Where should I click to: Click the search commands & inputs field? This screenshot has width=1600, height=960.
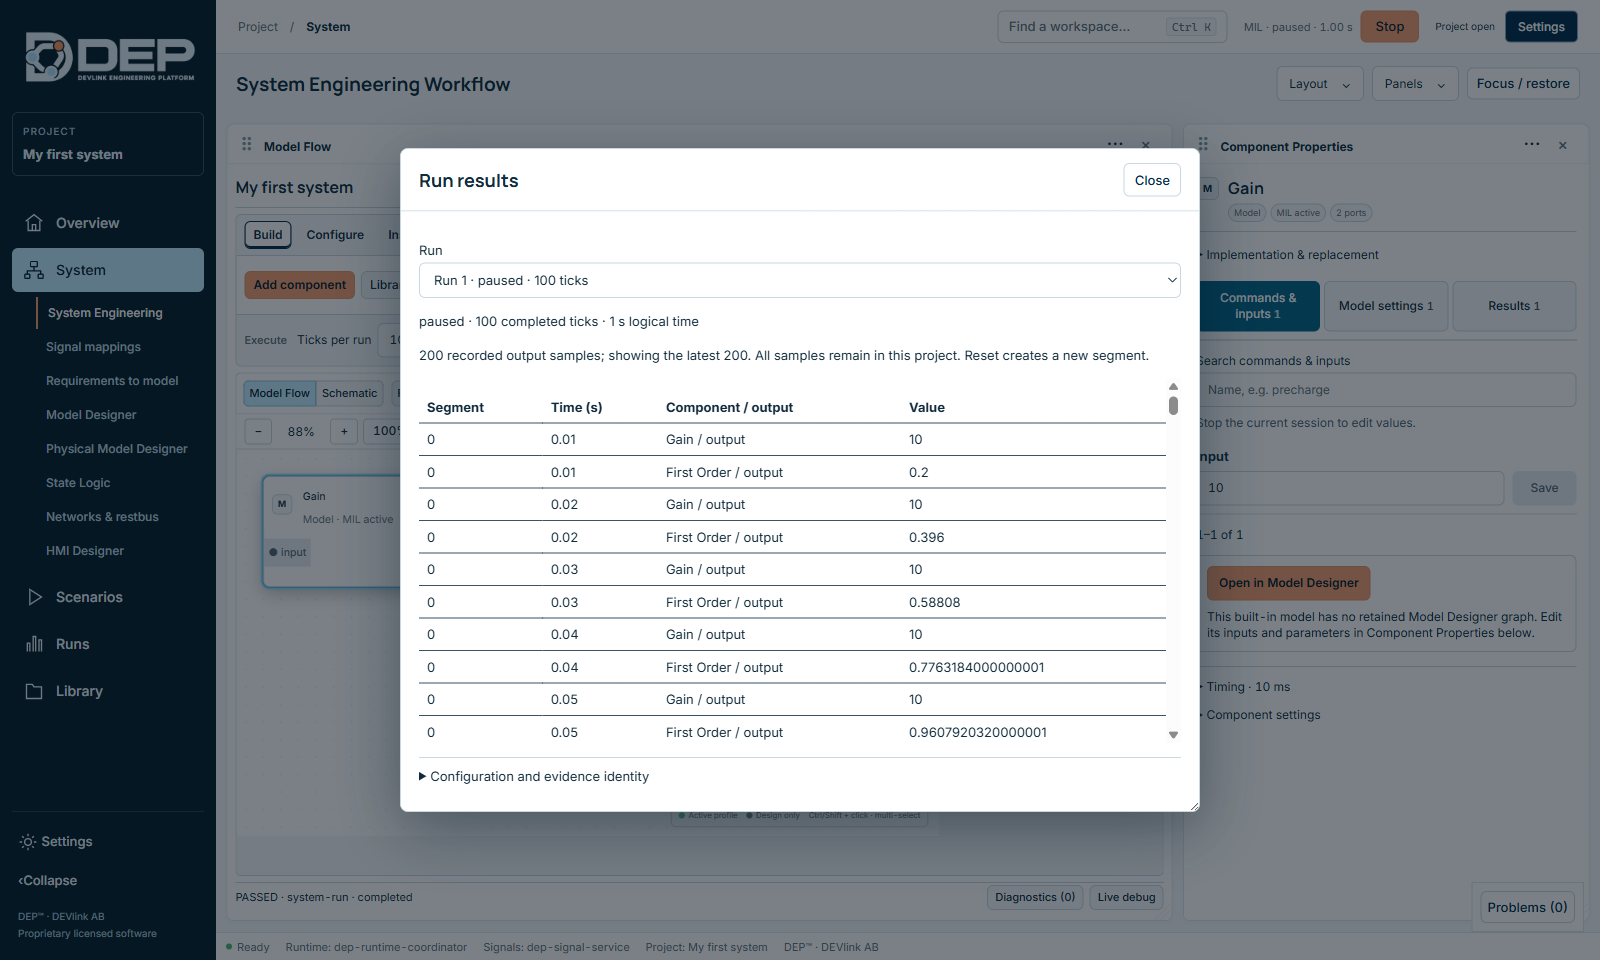(x=1386, y=390)
